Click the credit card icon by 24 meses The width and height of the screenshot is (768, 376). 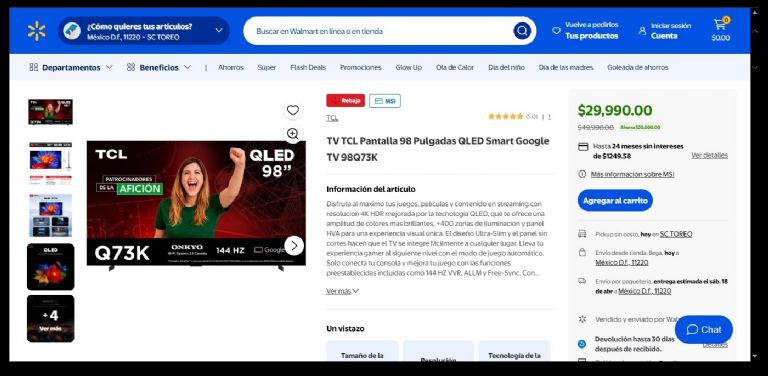coord(583,146)
